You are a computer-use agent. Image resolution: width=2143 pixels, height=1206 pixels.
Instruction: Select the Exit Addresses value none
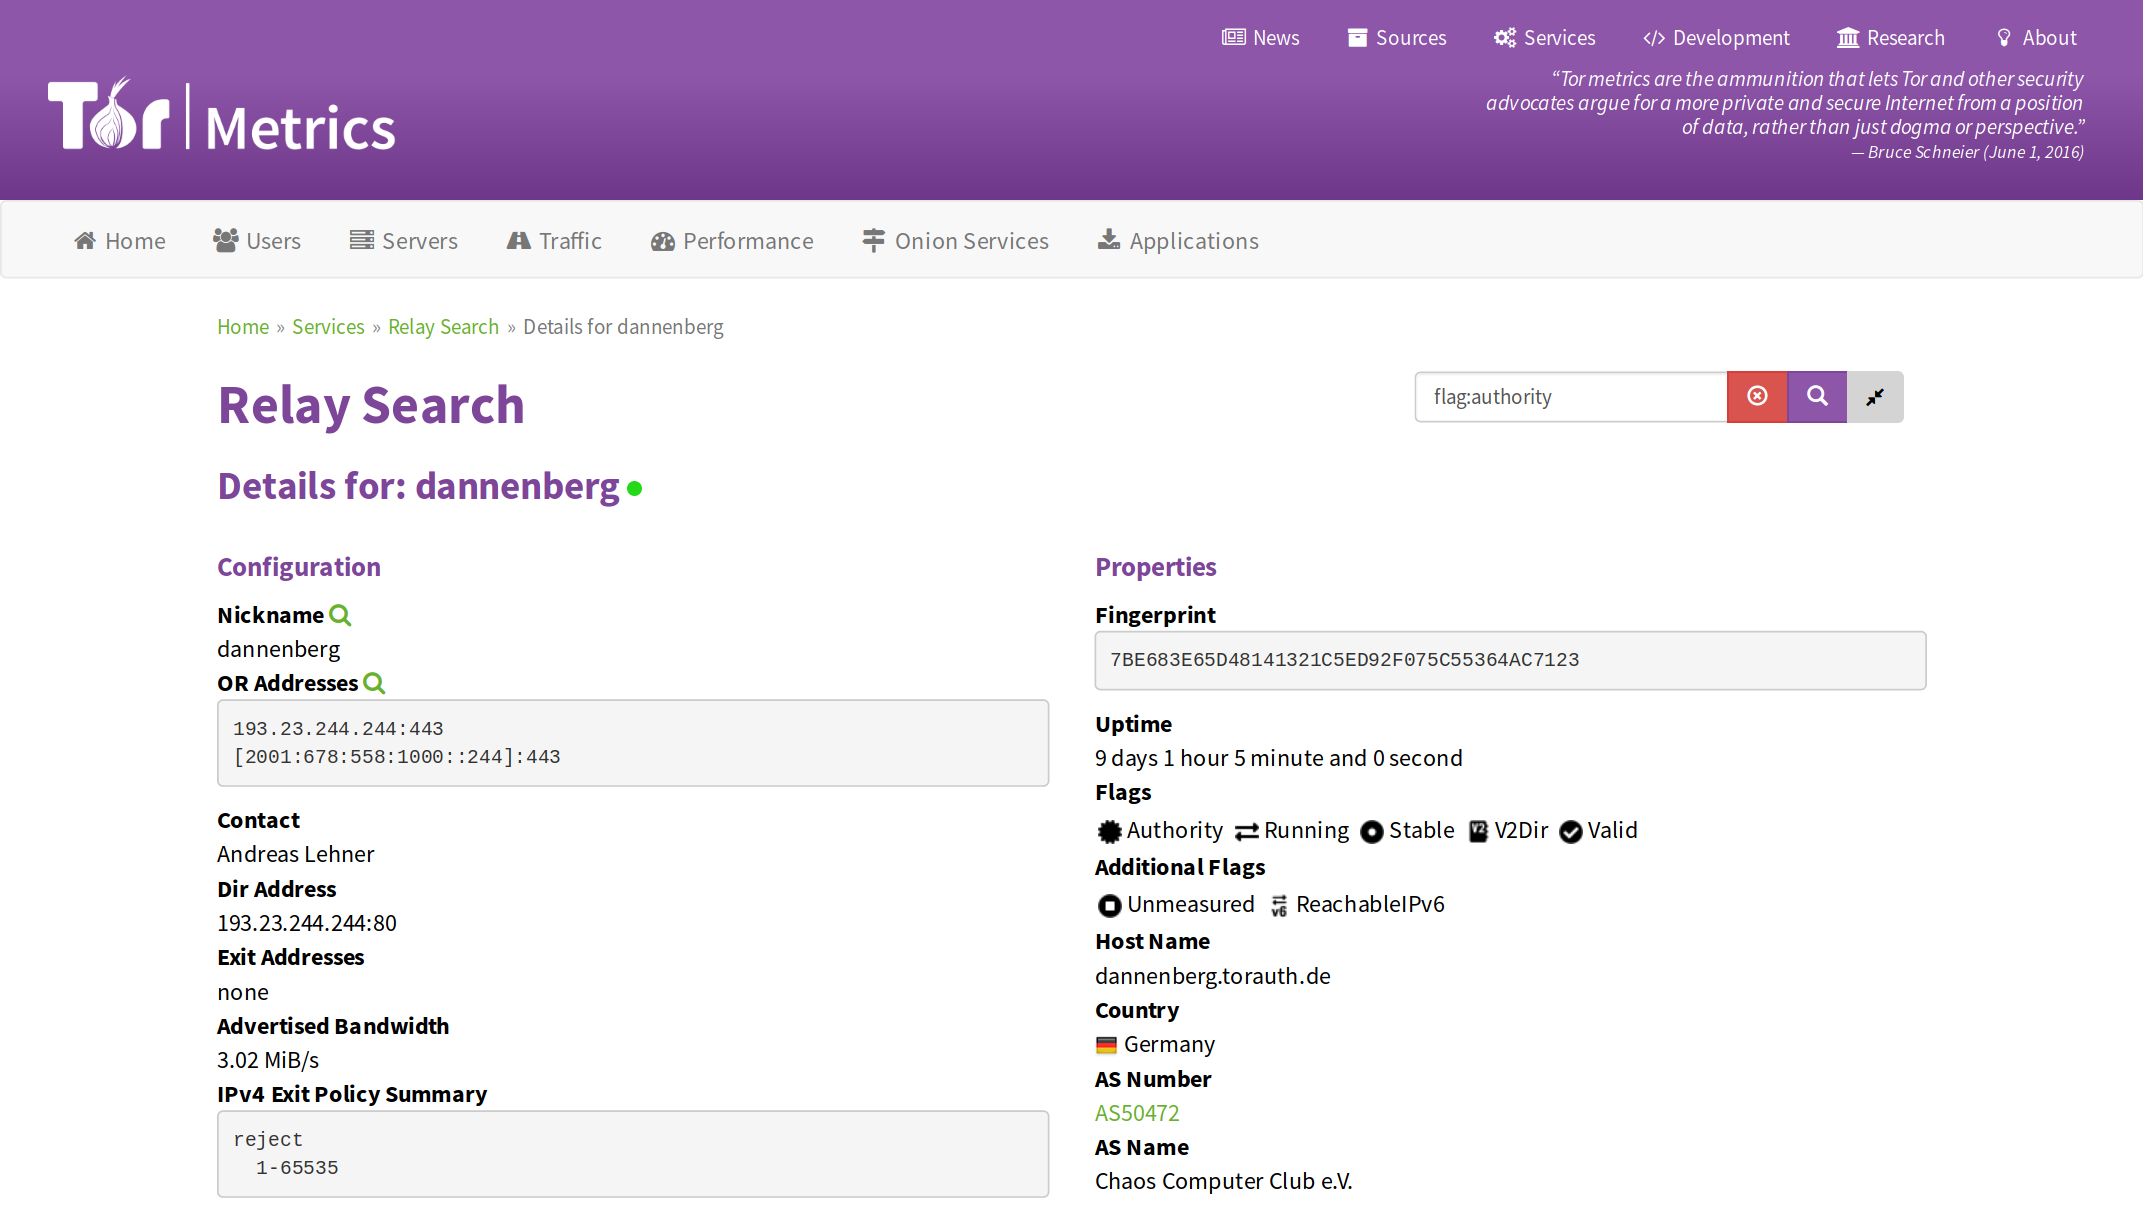243,992
